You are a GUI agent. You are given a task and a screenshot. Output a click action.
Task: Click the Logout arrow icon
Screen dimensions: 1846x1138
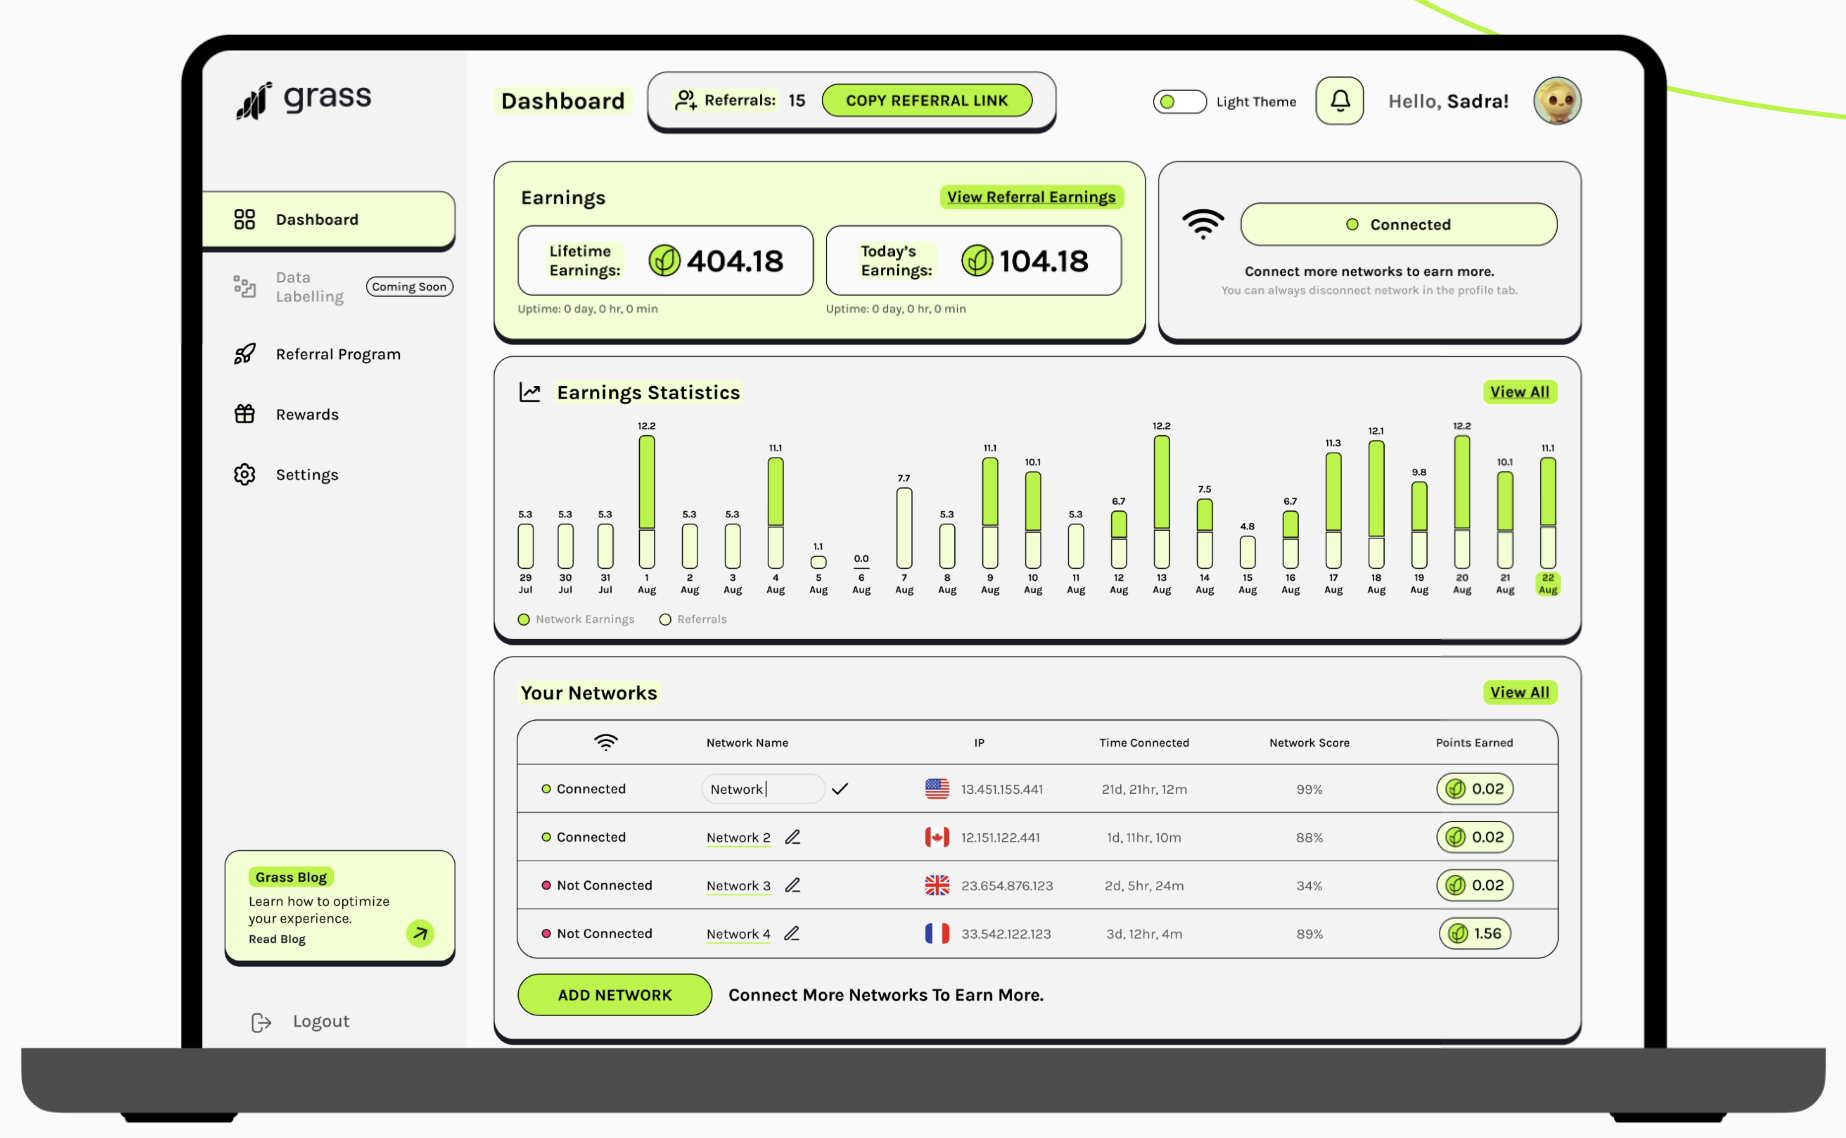tap(261, 1022)
